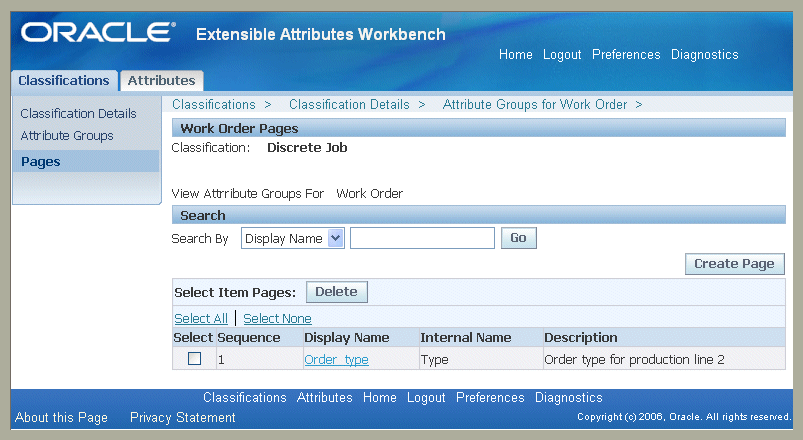Switch to the Attributes tab

[161, 80]
